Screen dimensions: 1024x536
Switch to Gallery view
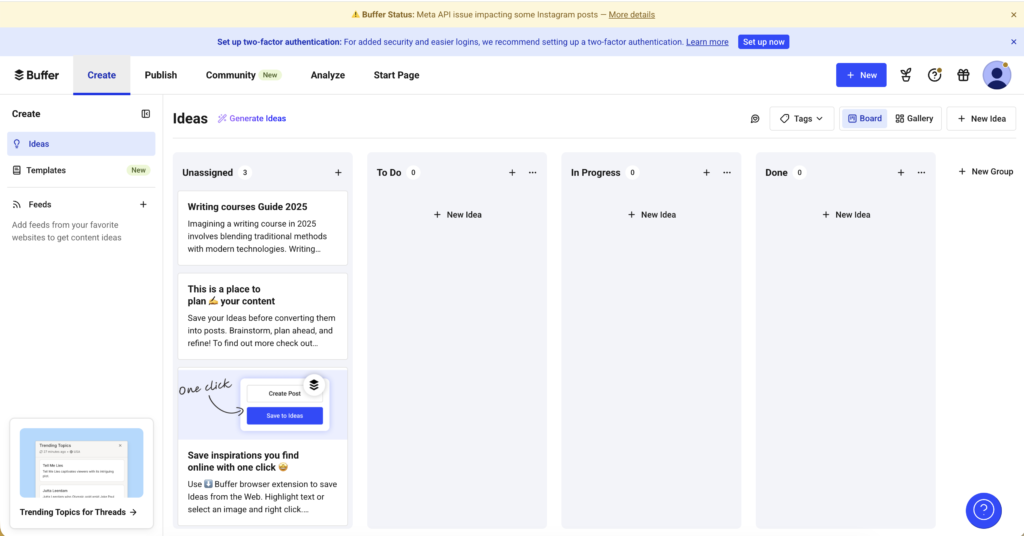[x=914, y=119]
